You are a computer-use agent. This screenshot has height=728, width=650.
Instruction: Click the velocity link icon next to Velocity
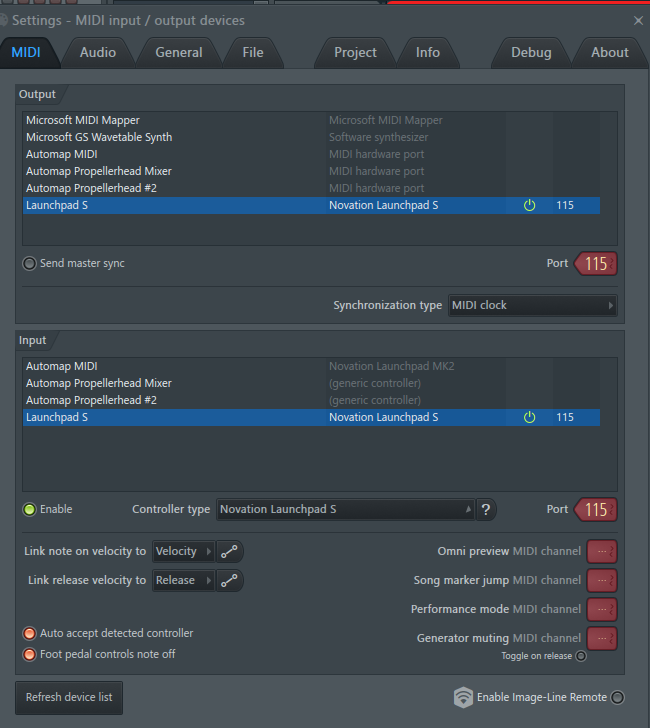[229, 552]
